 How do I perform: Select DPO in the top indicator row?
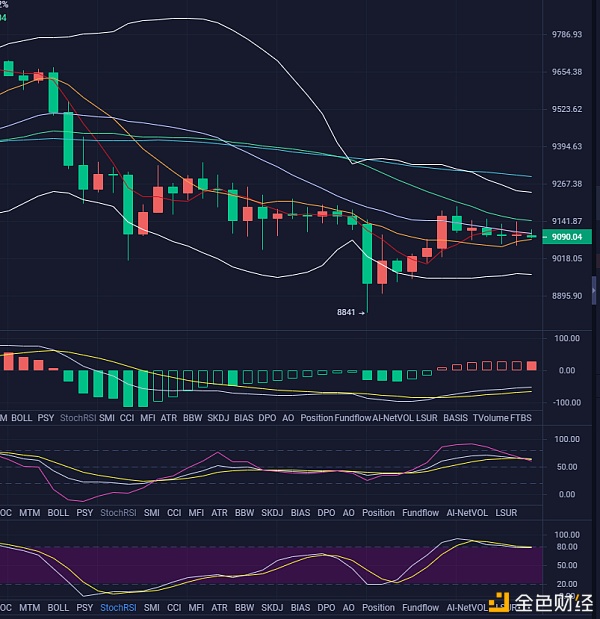click(267, 418)
